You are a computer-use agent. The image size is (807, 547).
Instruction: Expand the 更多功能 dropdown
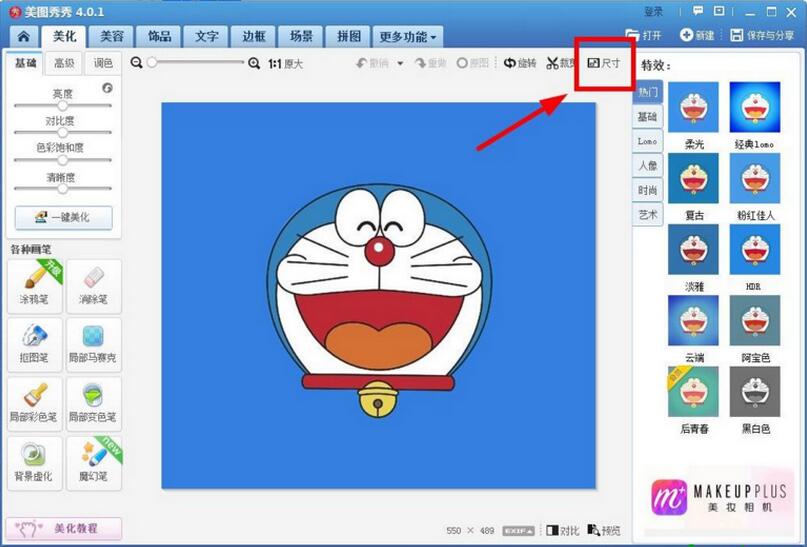408,37
